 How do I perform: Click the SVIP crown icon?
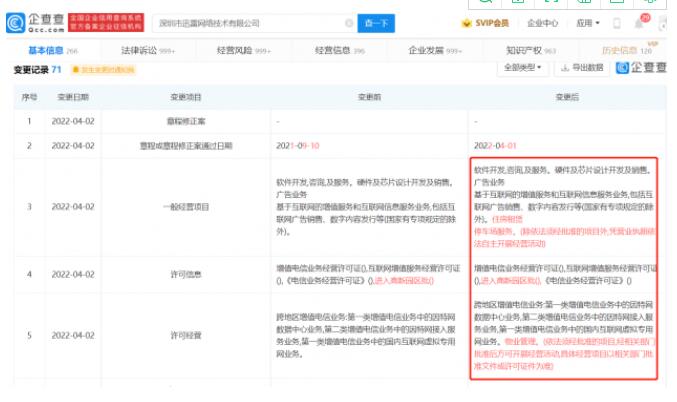pos(466,23)
